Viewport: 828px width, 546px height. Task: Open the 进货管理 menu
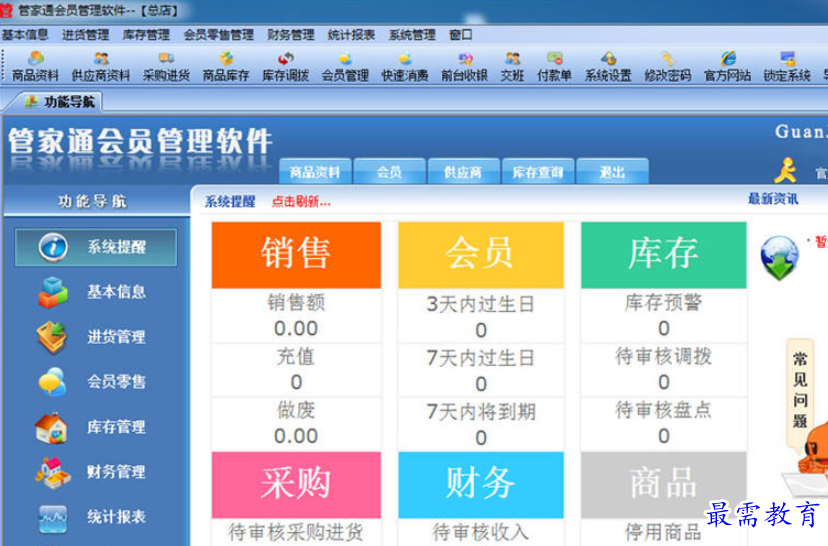pos(86,35)
